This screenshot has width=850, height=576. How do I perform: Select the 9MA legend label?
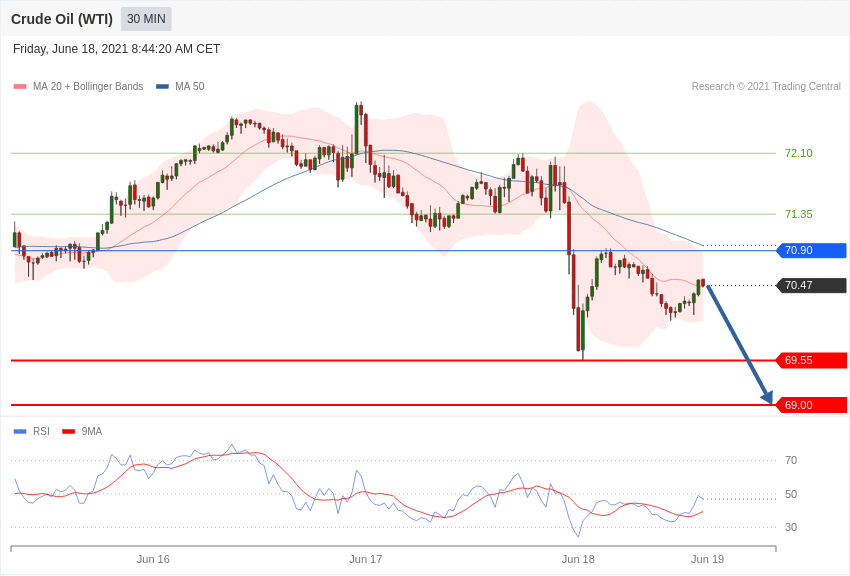coord(92,432)
